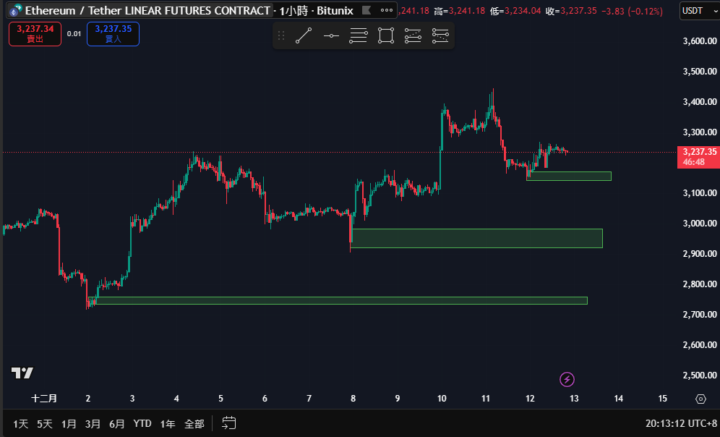
Task: Click the 20:13:12 UTC+8 timezone clock
Action: [x=682, y=423]
